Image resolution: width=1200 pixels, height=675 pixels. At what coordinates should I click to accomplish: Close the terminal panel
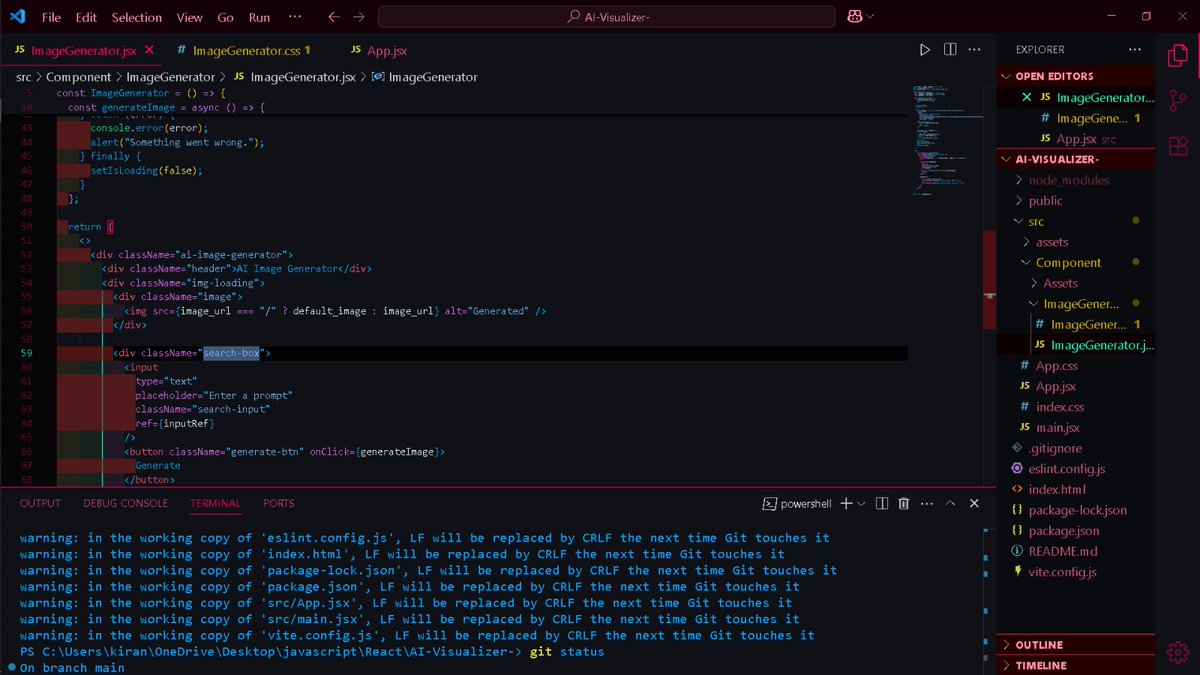pos(974,504)
